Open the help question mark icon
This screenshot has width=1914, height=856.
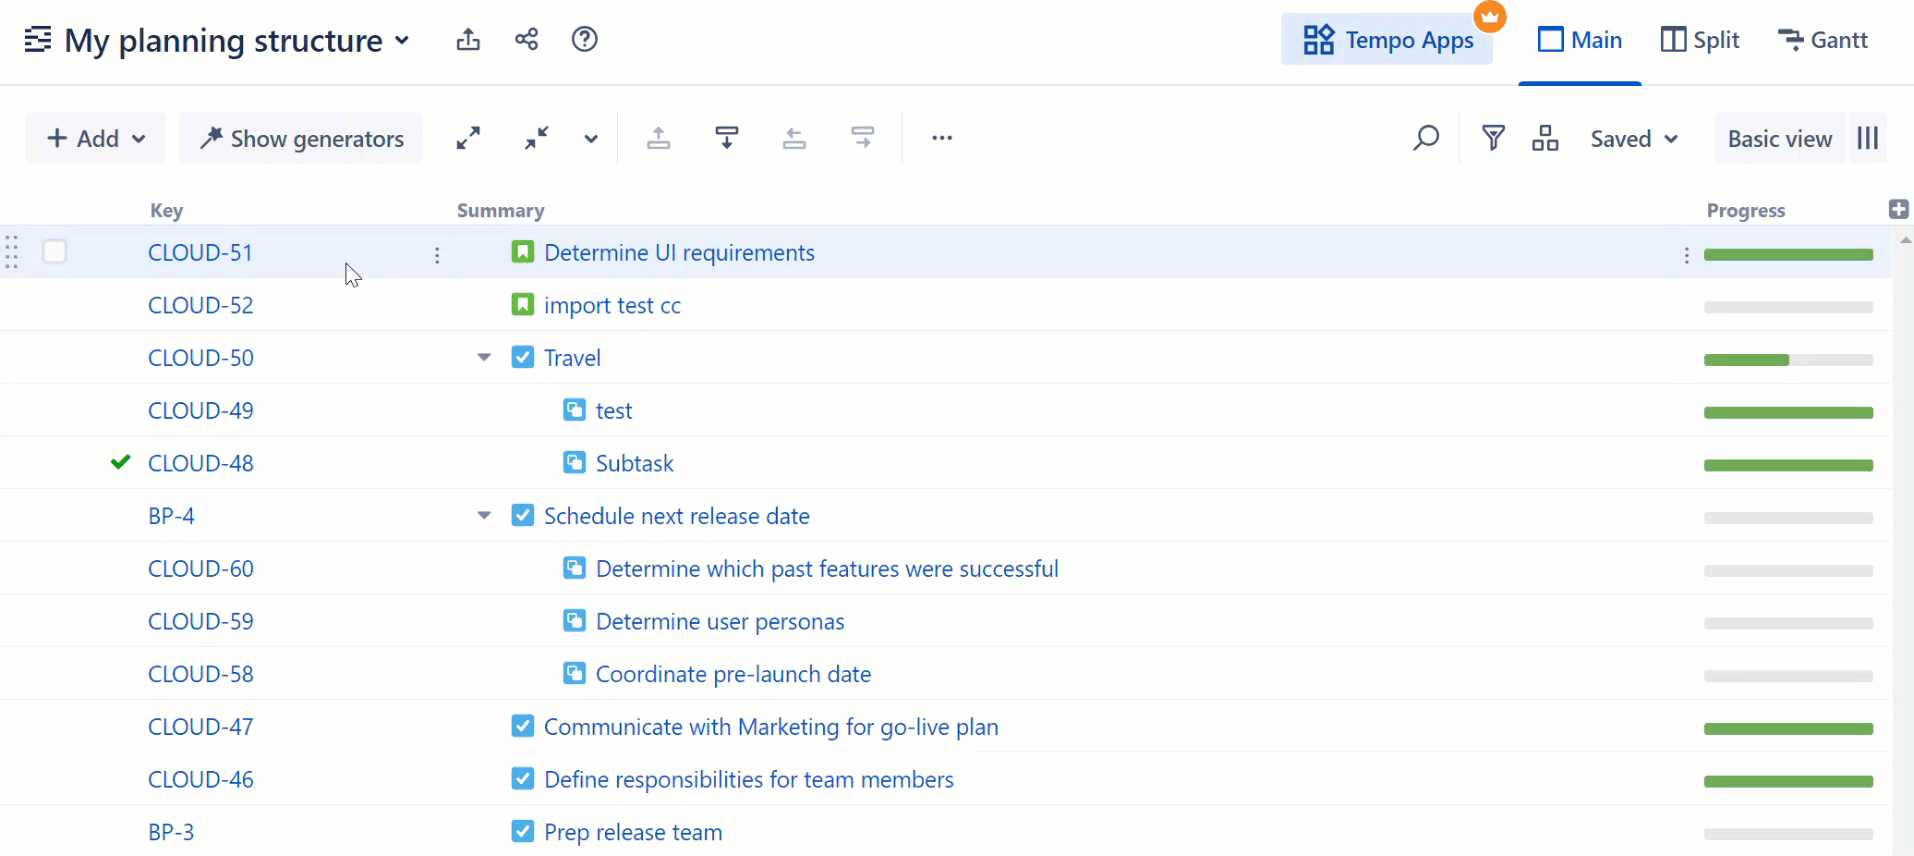tap(584, 40)
